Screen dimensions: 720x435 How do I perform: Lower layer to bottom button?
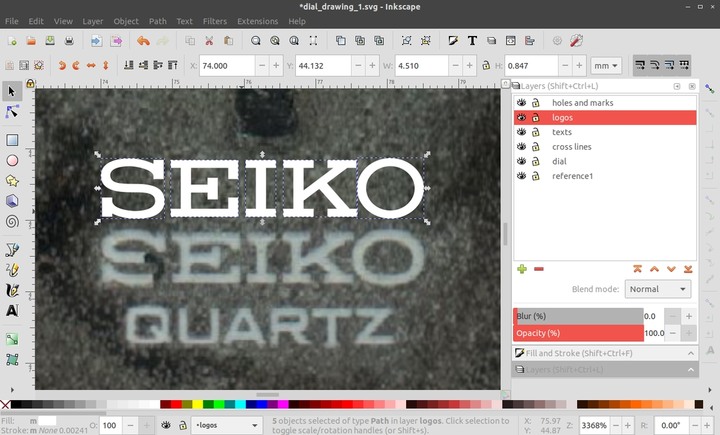(x=688, y=269)
